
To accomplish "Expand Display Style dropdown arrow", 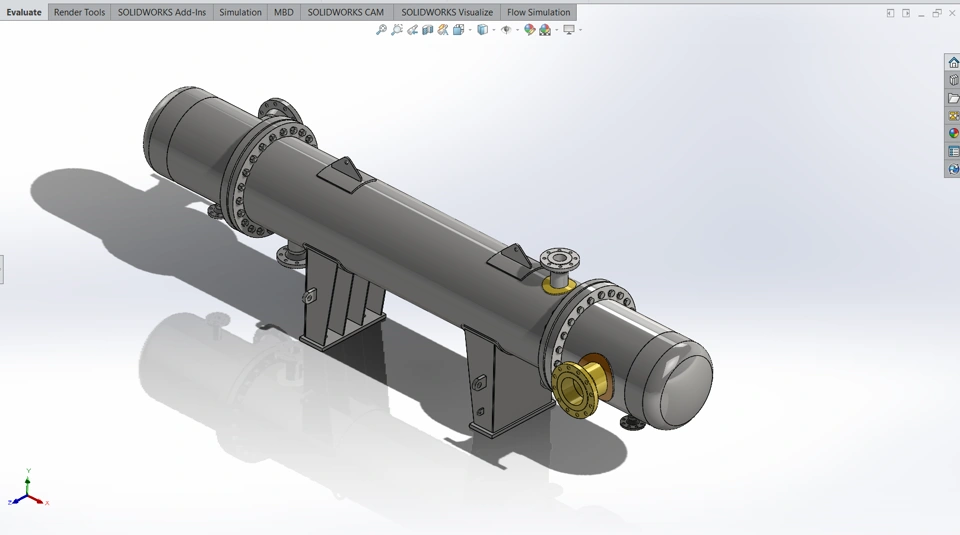I will pos(493,30).
